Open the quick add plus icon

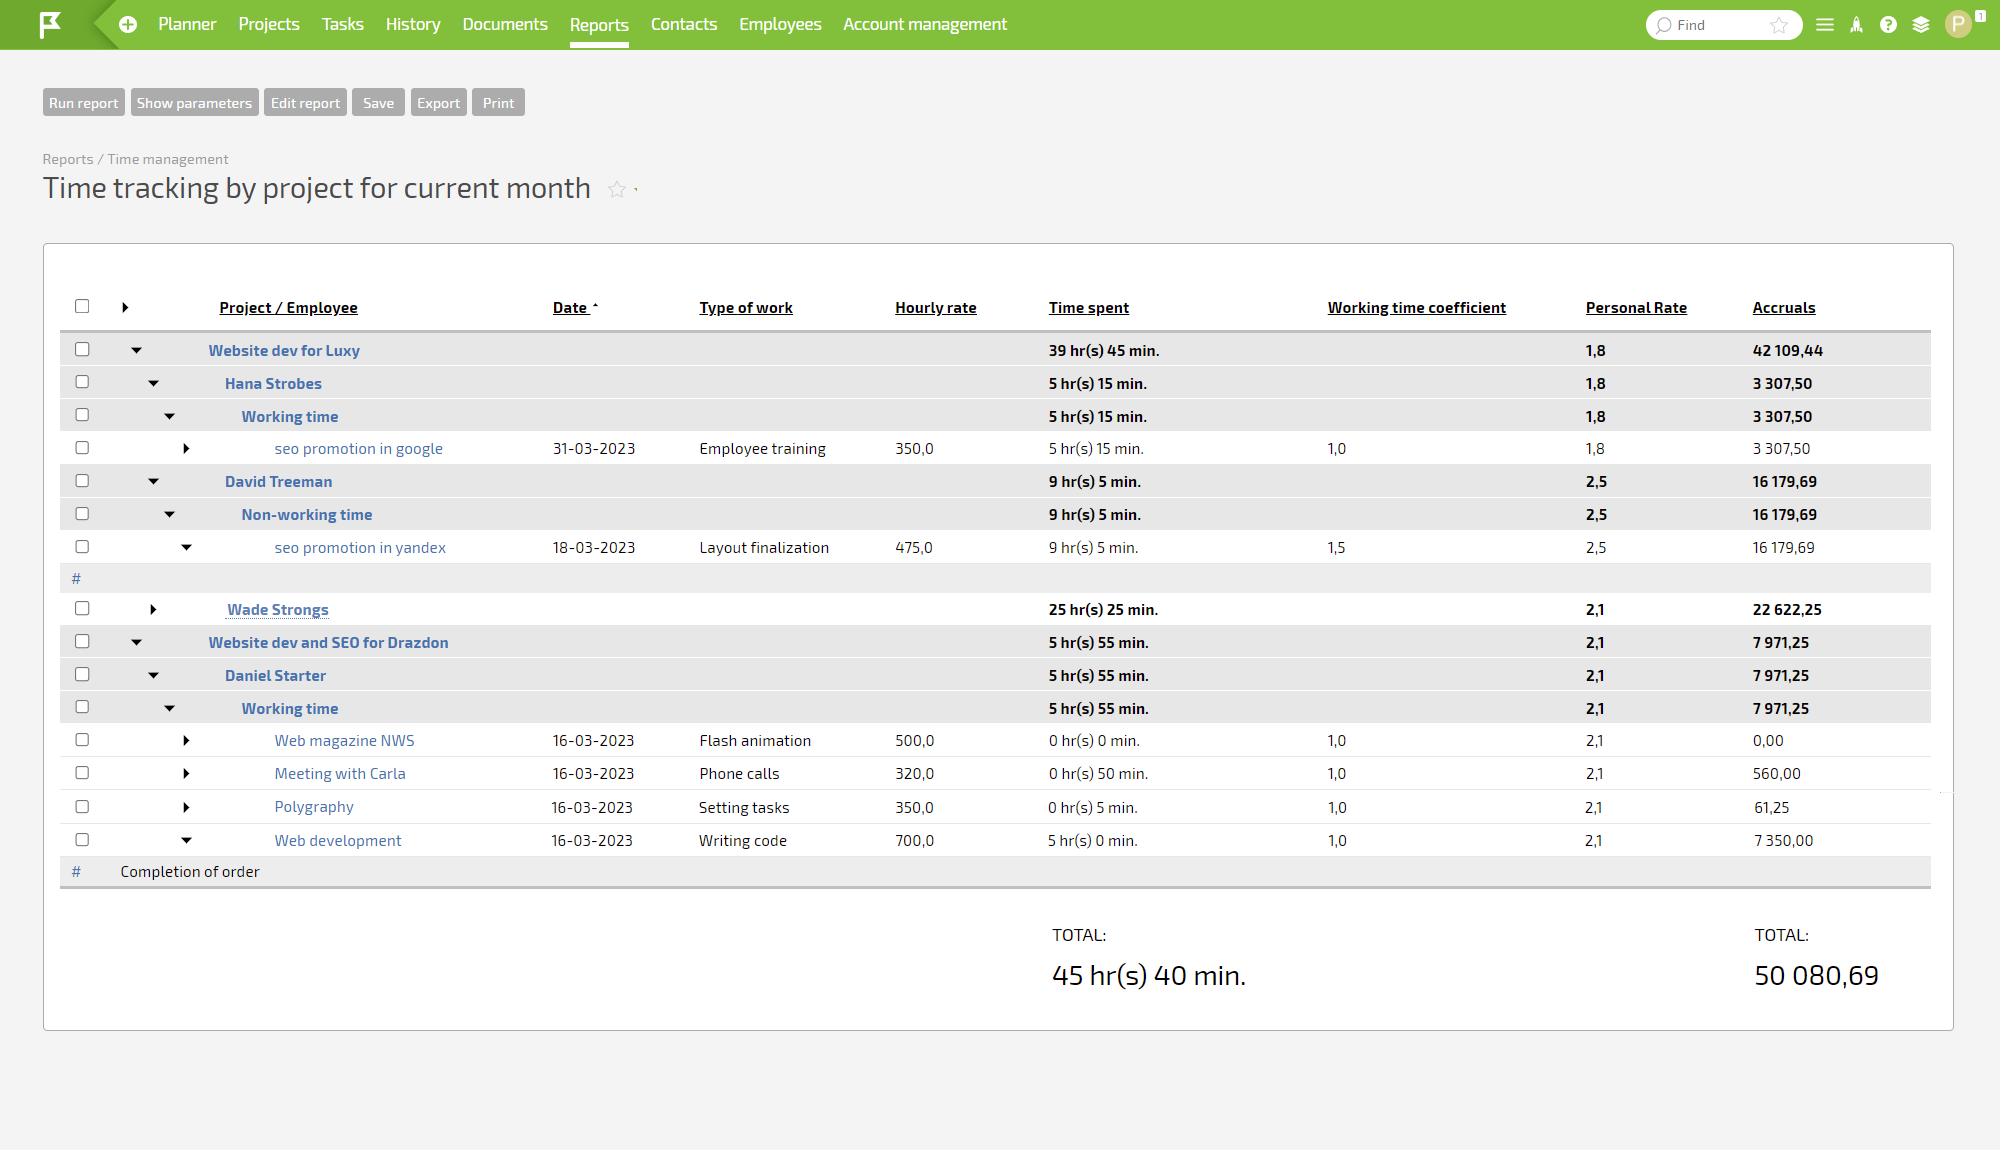127,25
